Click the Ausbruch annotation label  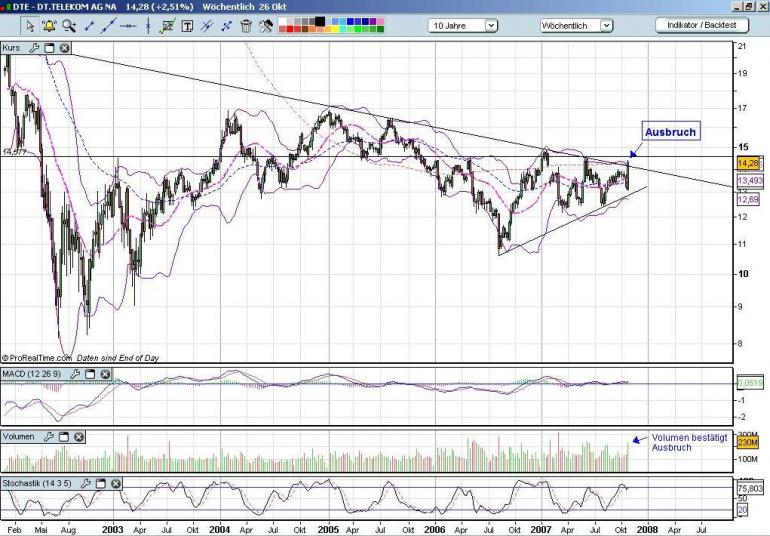coord(670,132)
